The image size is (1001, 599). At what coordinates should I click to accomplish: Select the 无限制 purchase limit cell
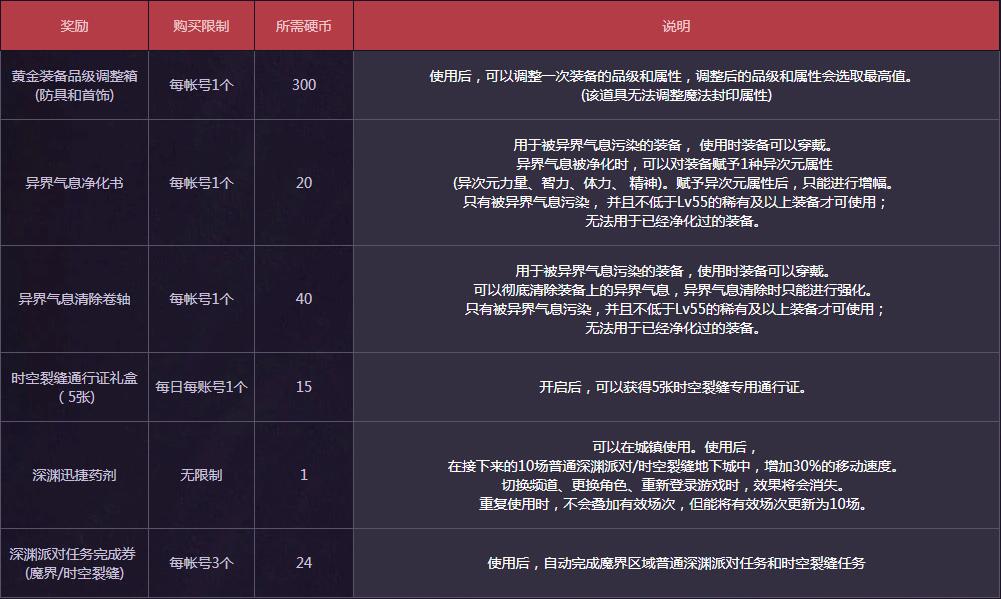click(201, 475)
